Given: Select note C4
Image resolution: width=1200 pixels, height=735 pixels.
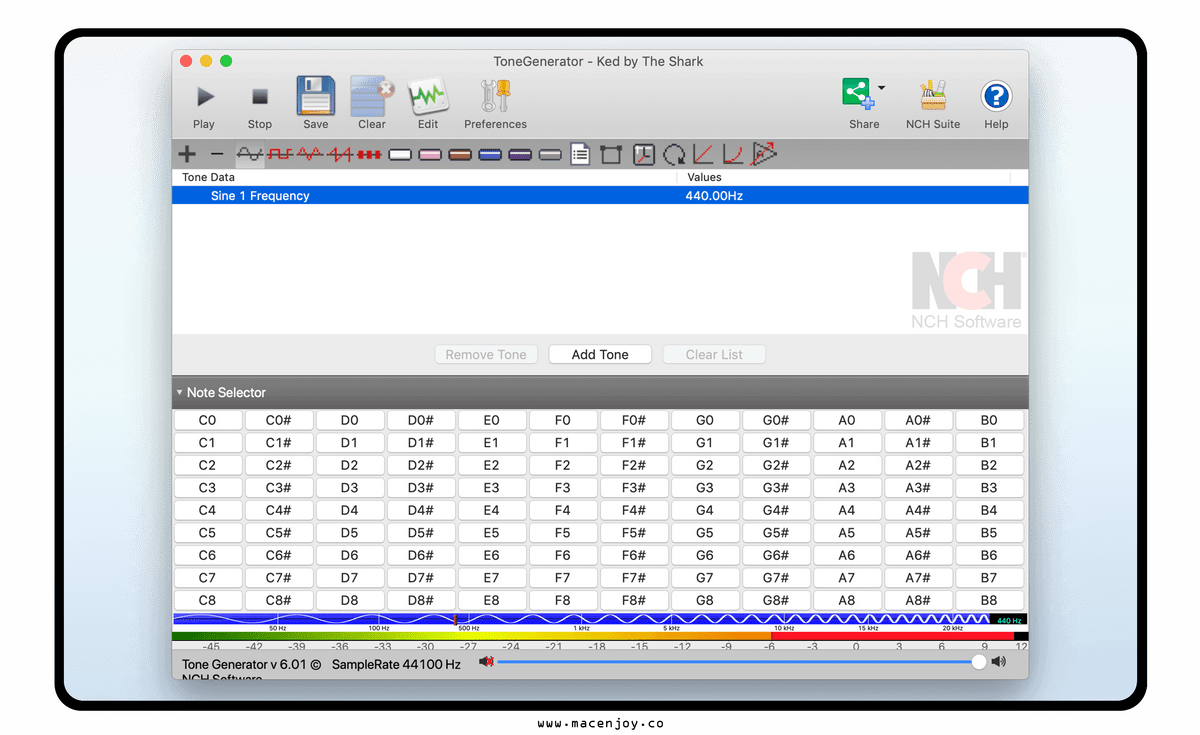Looking at the screenshot, I should 208,510.
